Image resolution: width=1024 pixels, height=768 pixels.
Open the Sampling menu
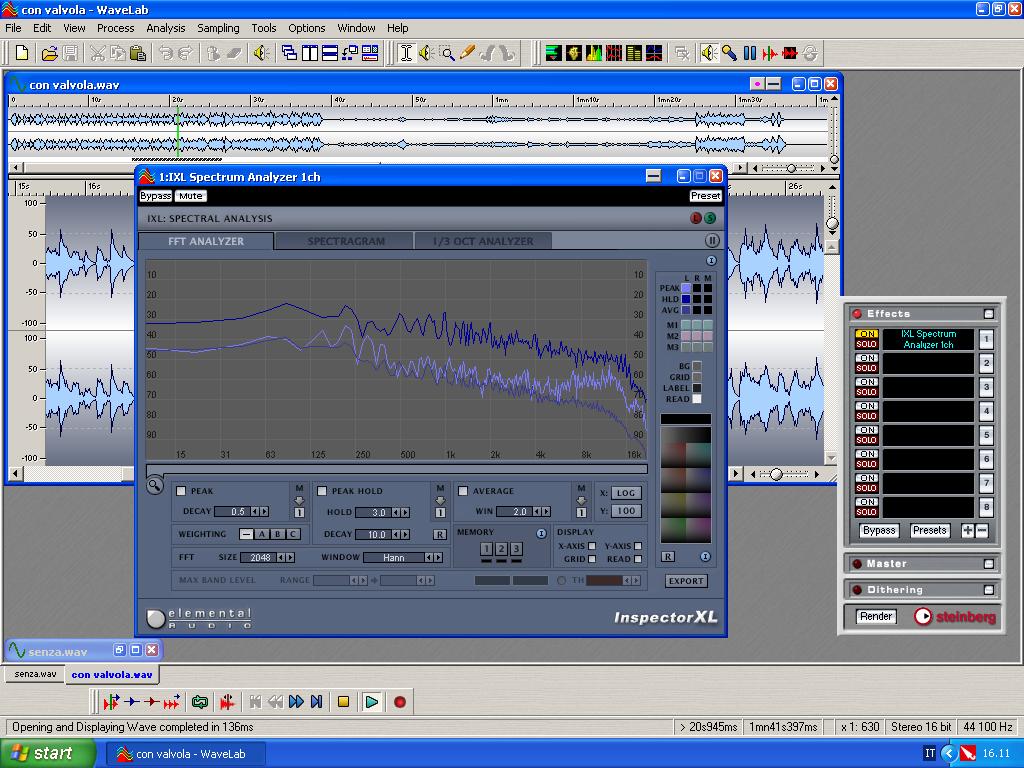218,28
